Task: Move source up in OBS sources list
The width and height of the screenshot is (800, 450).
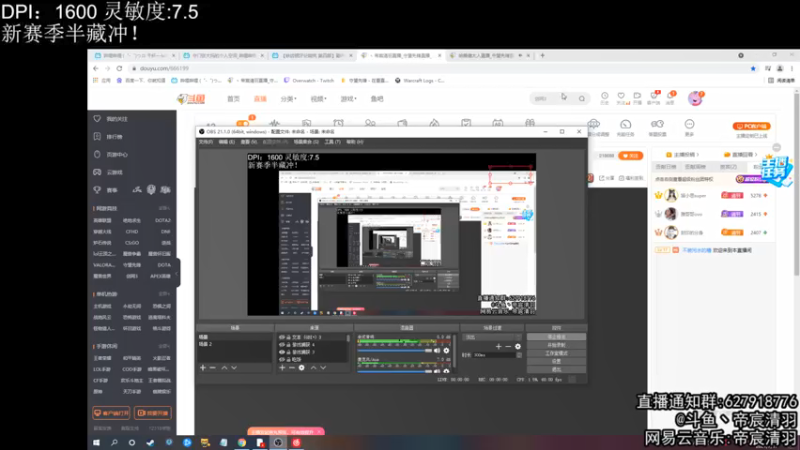Action: click(x=313, y=367)
